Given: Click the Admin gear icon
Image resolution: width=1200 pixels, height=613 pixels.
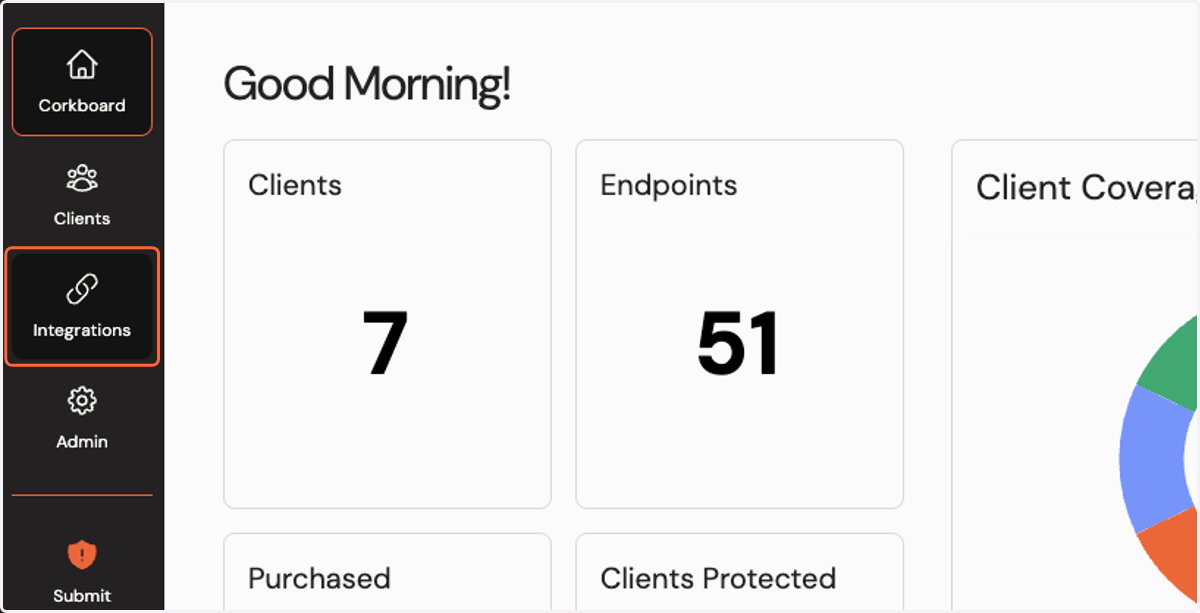Looking at the screenshot, I should 82,402.
